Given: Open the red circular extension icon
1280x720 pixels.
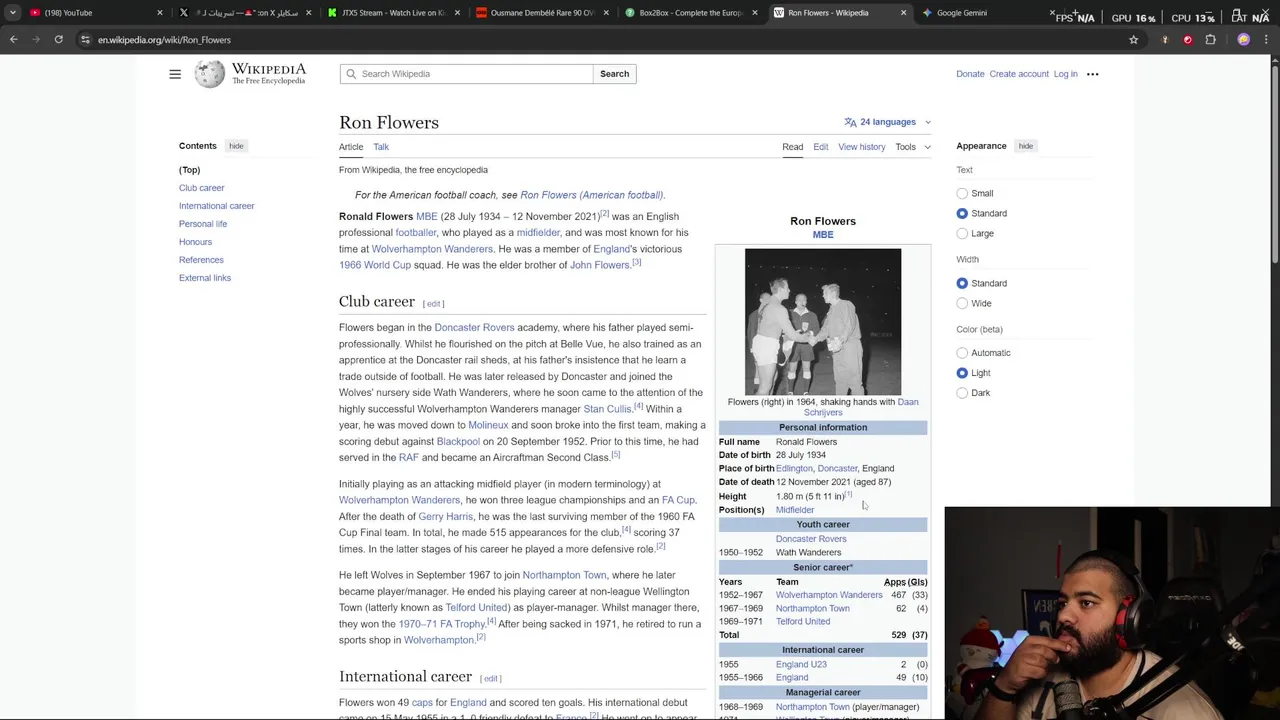Looking at the screenshot, I should pos(1187,40).
